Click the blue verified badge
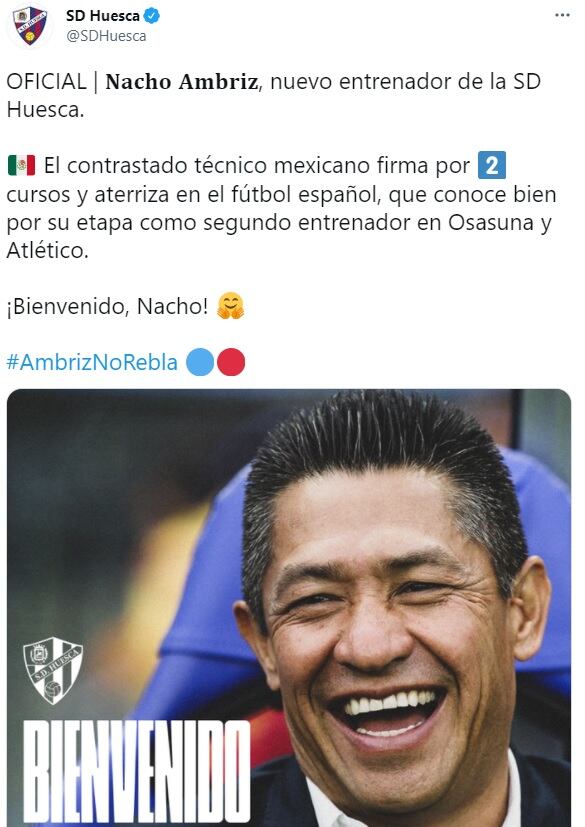The image size is (585, 827). pyautogui.click(x=152, y=16)
